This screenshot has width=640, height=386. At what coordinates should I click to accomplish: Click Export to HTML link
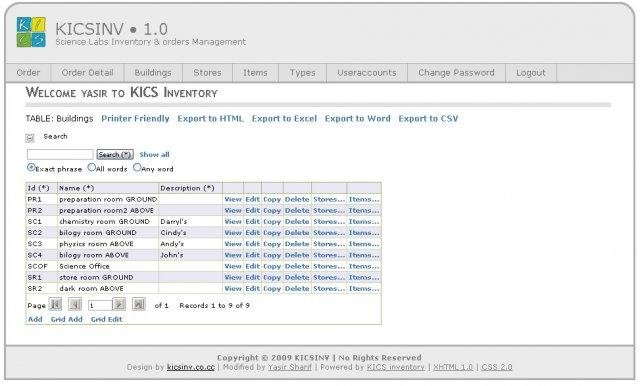[x=210, y=119]
